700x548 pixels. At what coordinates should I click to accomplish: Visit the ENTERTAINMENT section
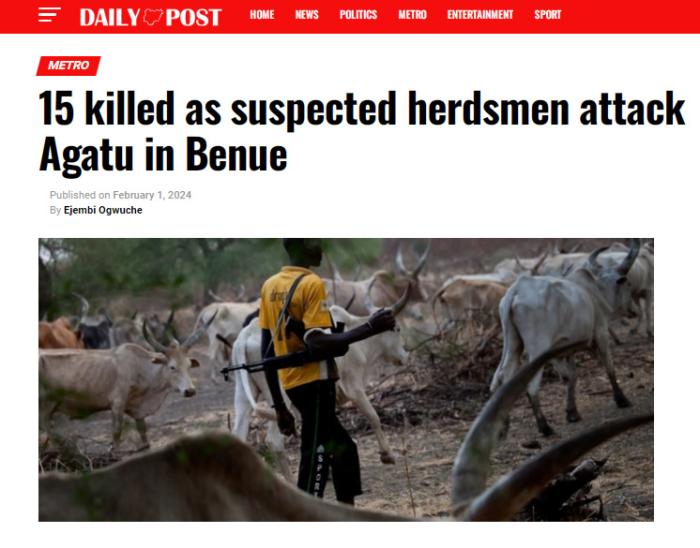[x=480, y=15]
